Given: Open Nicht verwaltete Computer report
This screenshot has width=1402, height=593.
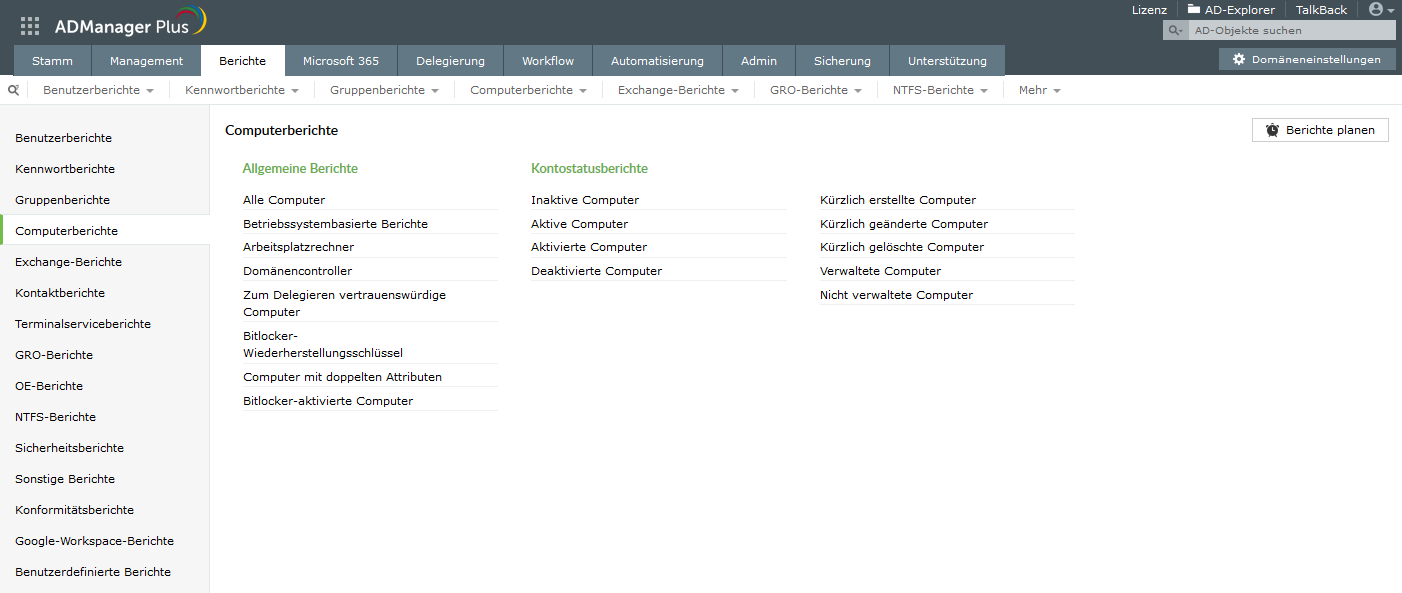Looking at the screenshot, I should pos(896,295).
